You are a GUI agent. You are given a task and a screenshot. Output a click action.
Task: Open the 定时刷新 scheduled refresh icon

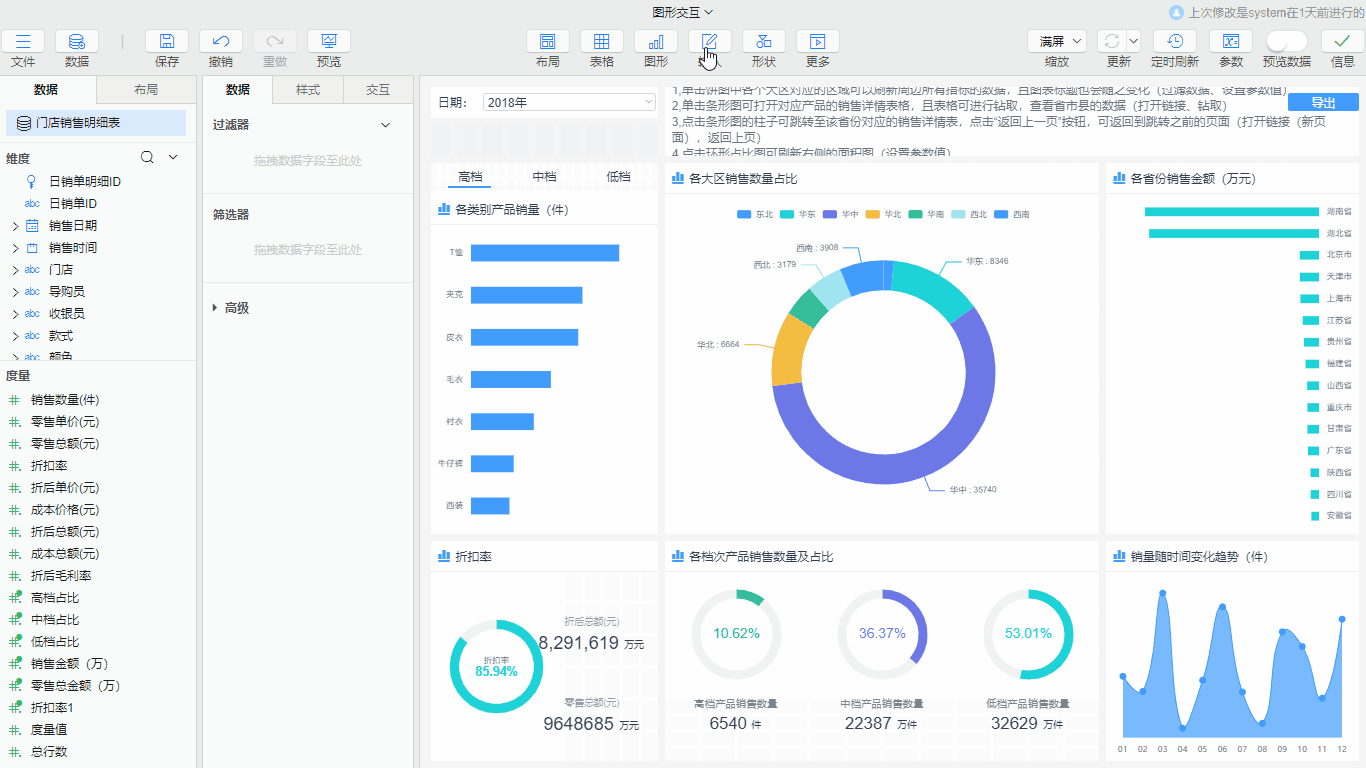(1175, 42)
